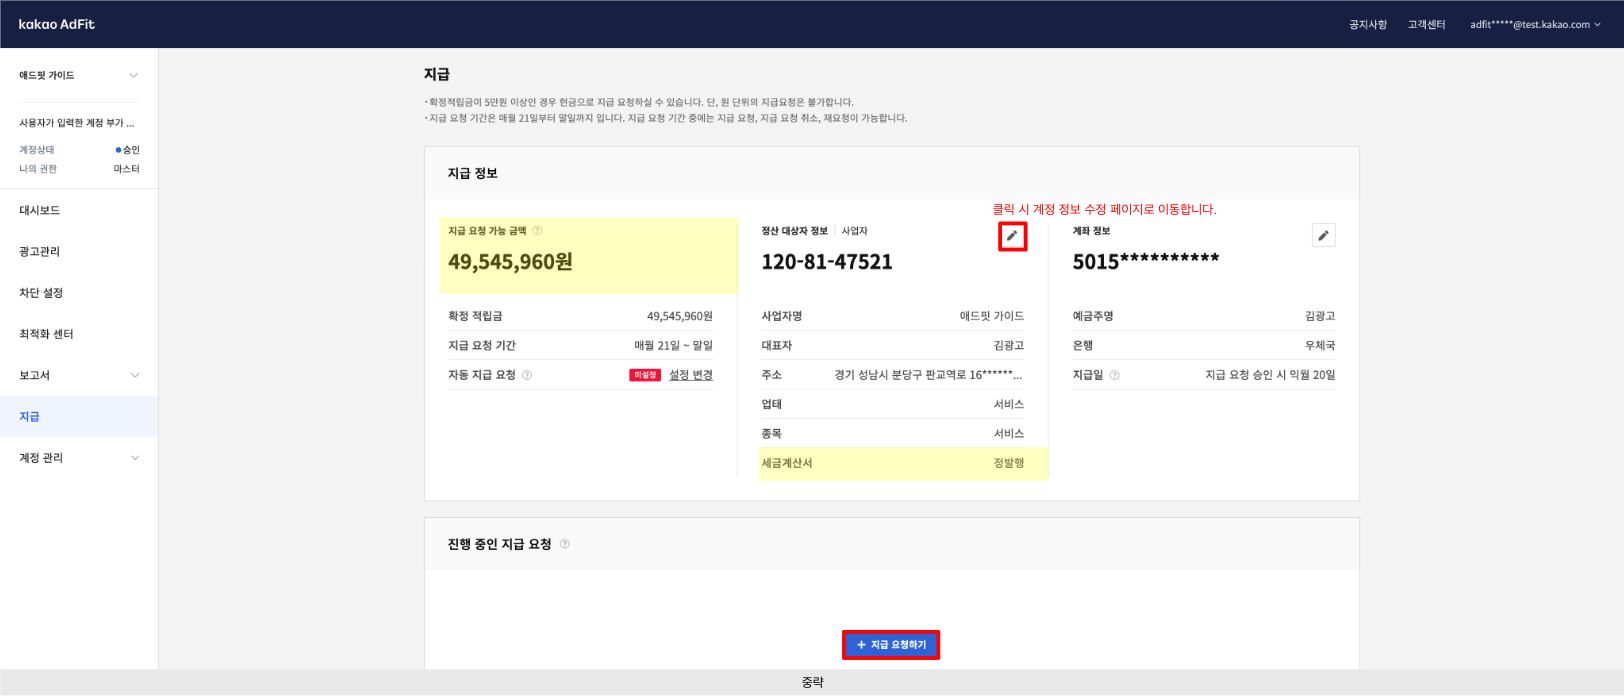
Task: Click the 설정 변경 link
Action: (x=690, y=375)
